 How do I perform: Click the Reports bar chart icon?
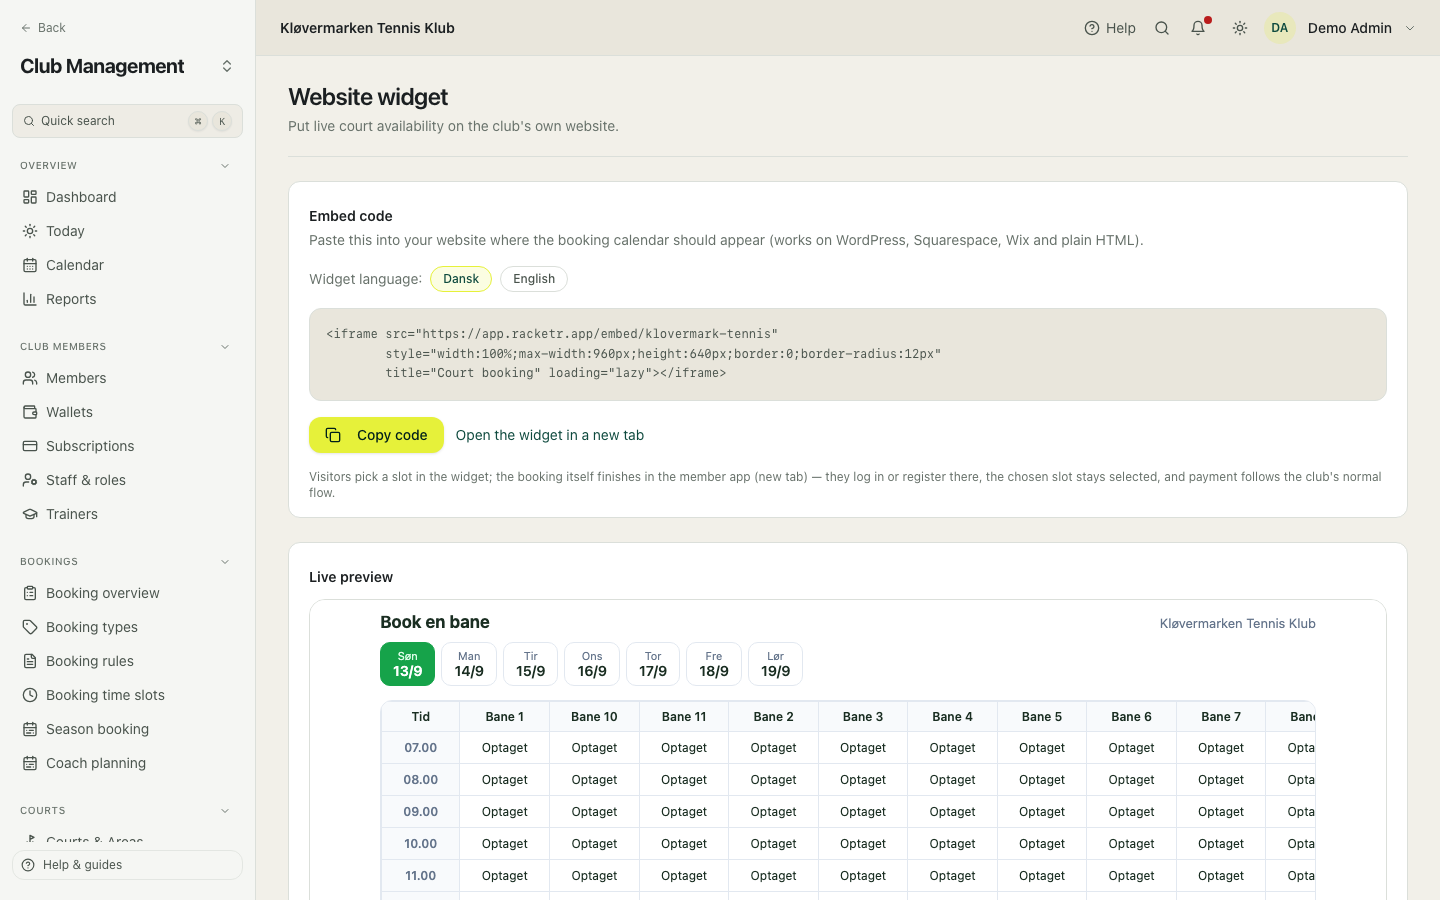tap(30, 299)
